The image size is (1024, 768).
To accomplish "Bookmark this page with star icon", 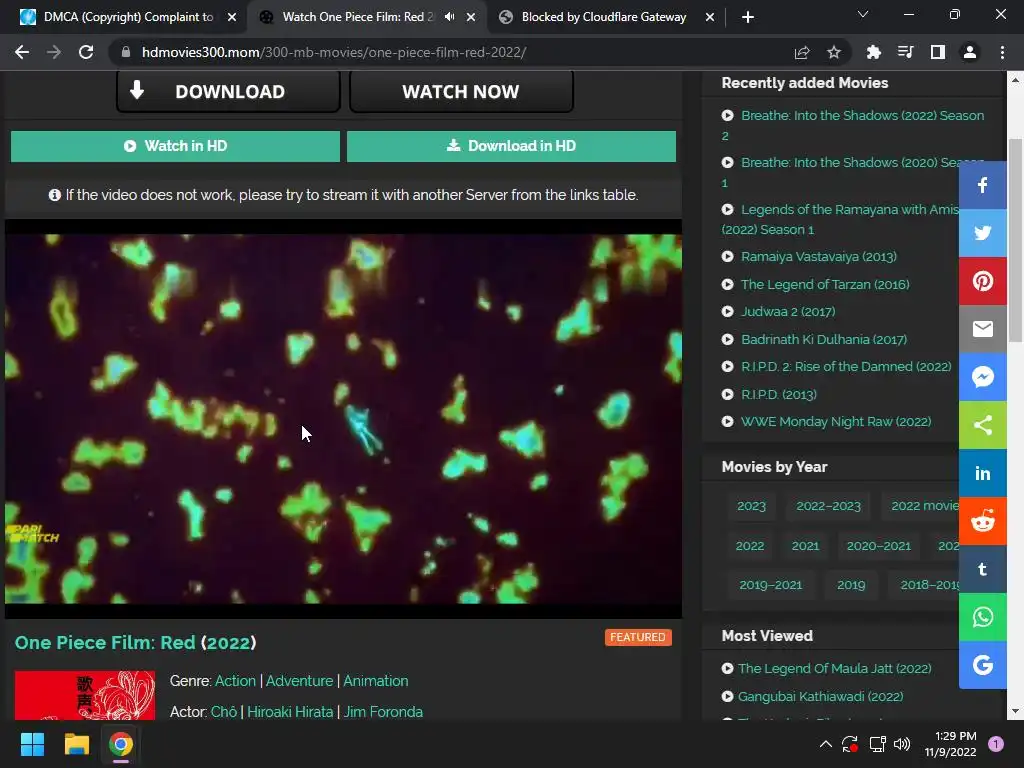I will [834, 52].
